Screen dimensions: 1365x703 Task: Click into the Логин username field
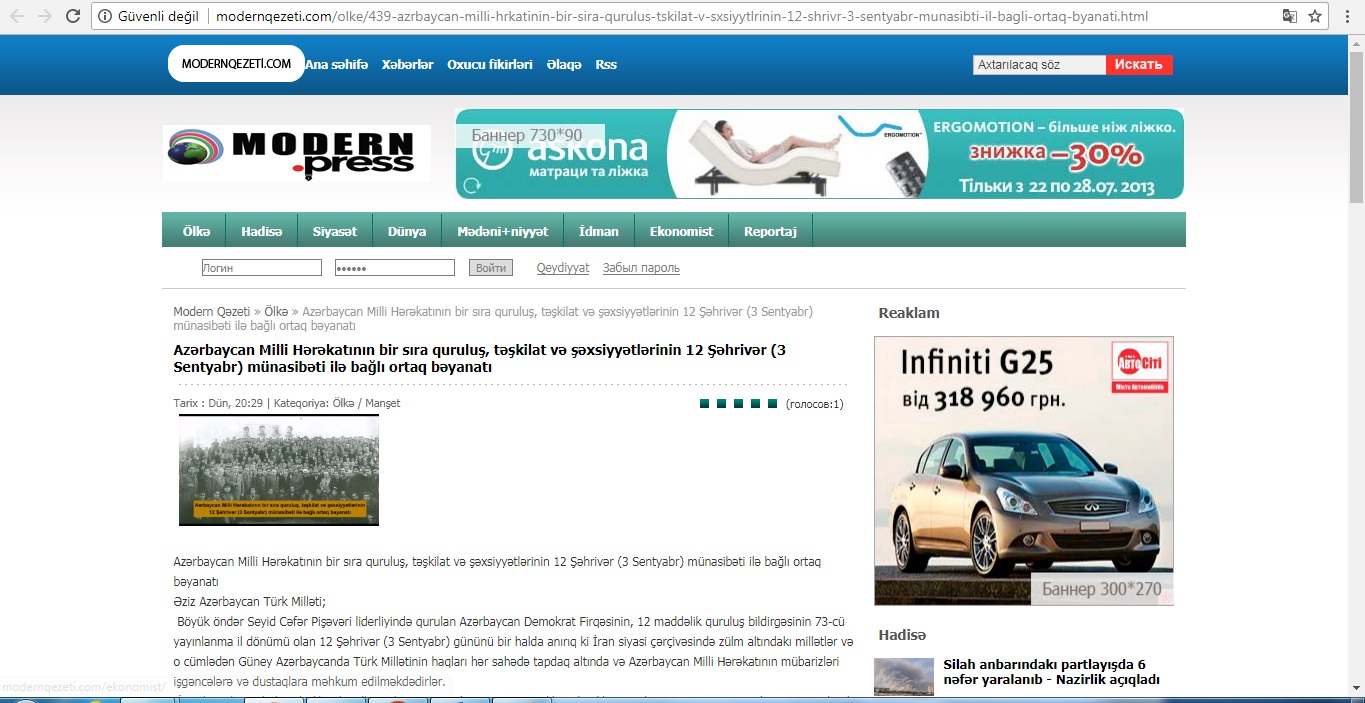[x=261, y=268]
